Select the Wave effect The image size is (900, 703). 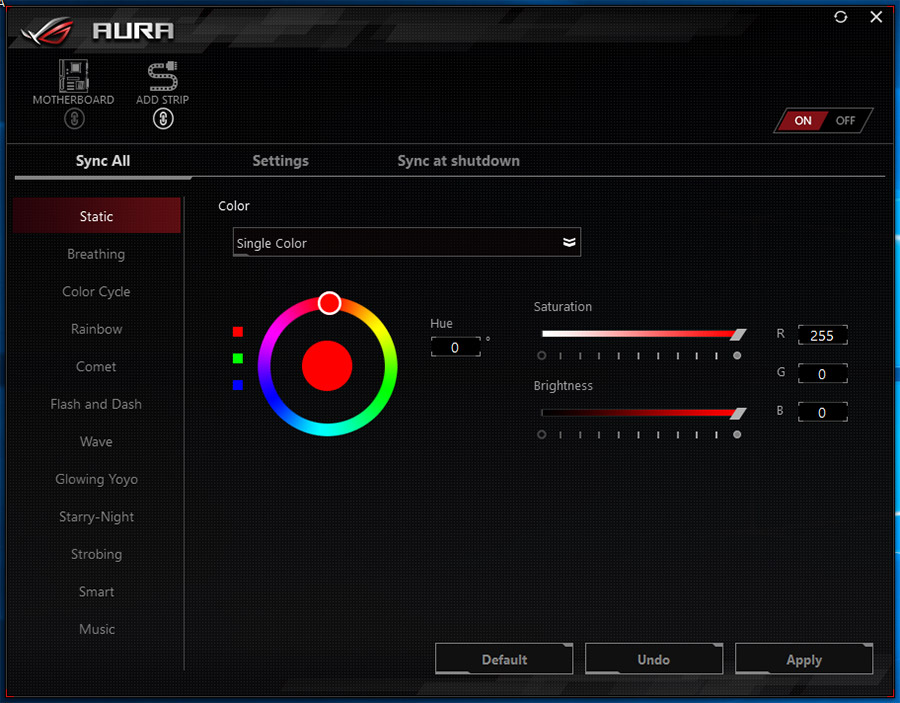[x=96, y=441]
